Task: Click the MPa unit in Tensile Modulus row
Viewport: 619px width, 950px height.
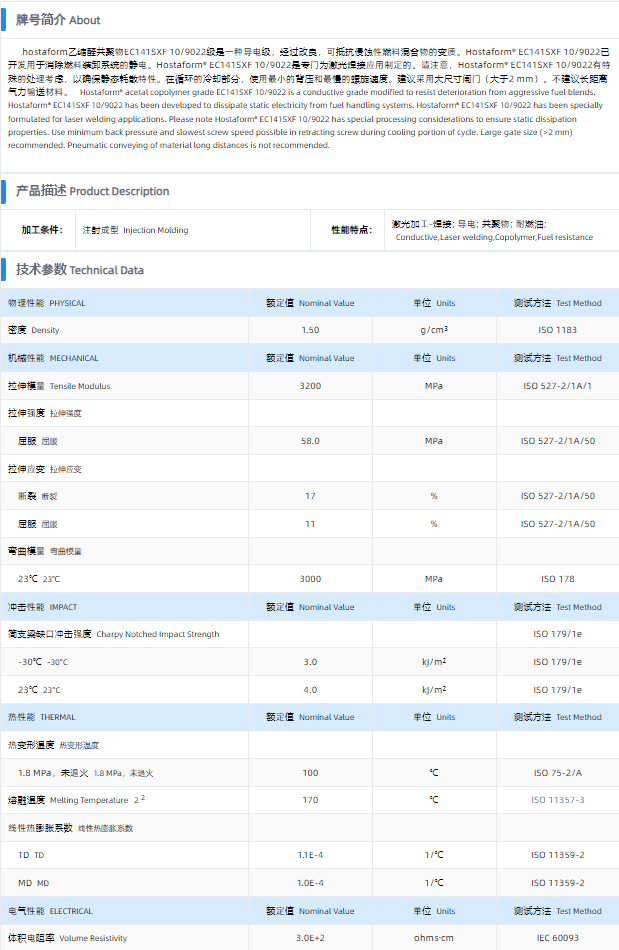Action: pos(434,386)
